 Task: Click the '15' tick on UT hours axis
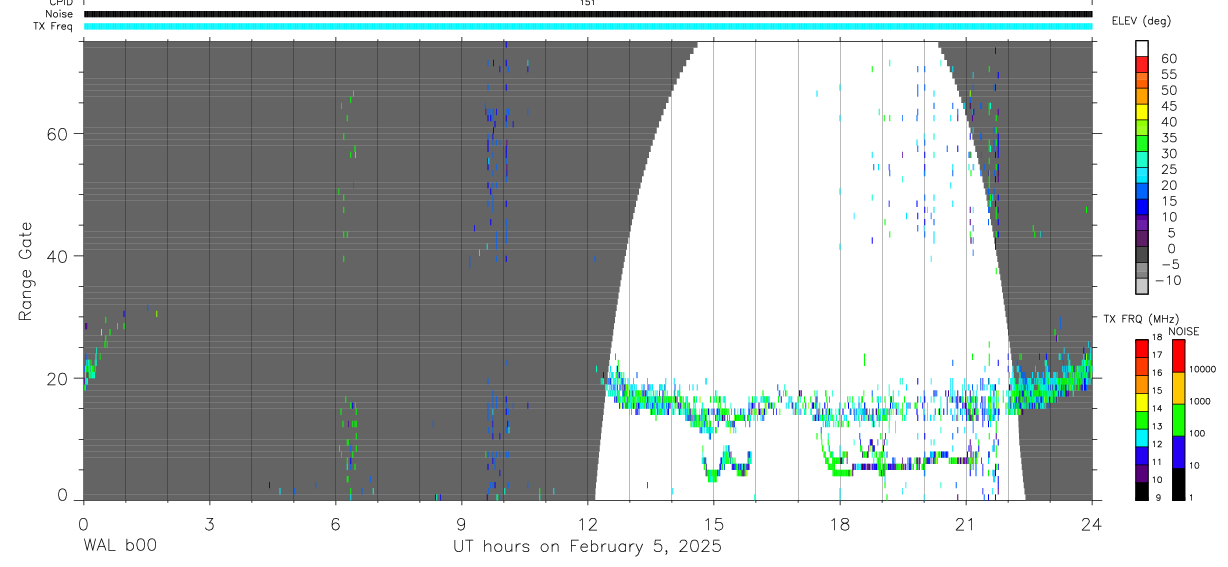714,523
